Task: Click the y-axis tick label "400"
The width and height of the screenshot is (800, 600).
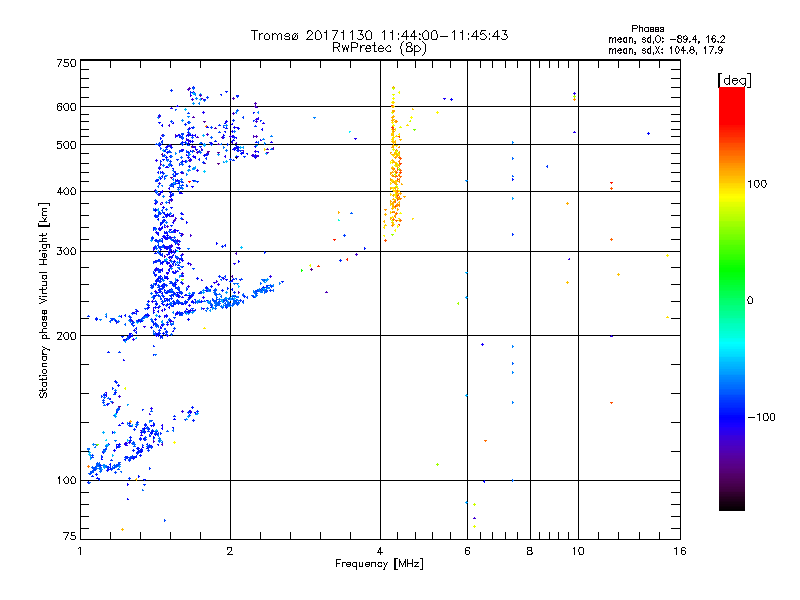Action: pyautogui.click(x=66, y=191)
